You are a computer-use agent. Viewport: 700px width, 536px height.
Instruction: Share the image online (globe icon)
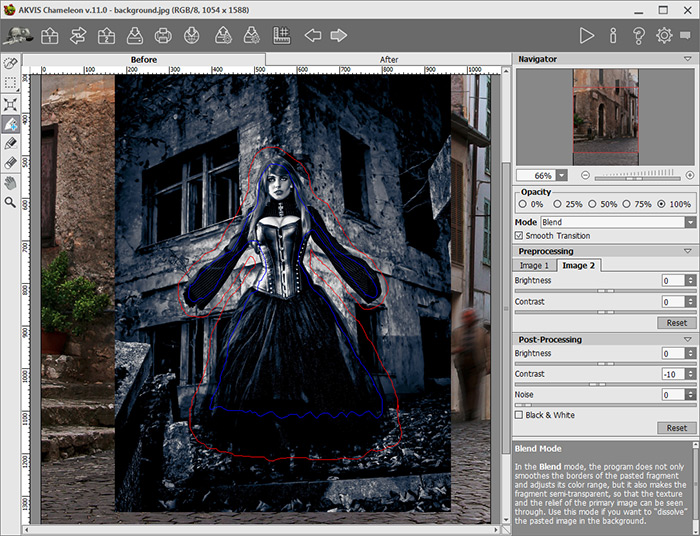pos(192,36)
